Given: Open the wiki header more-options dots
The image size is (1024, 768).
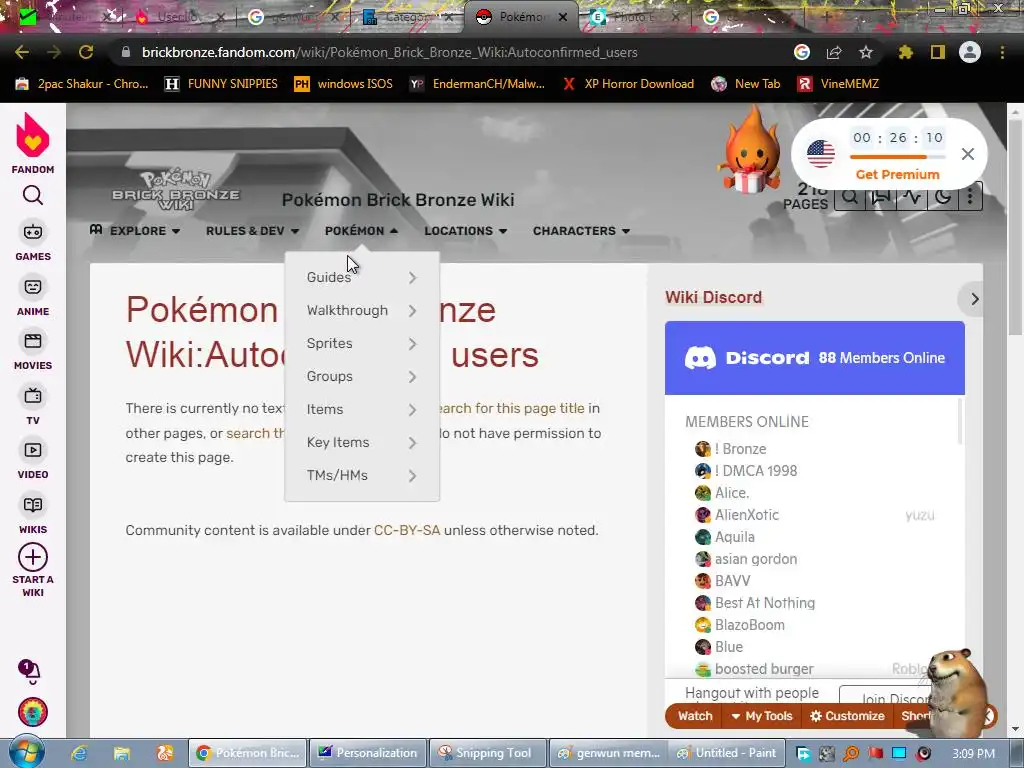Looking at the screenshot, I should [970, 197].
